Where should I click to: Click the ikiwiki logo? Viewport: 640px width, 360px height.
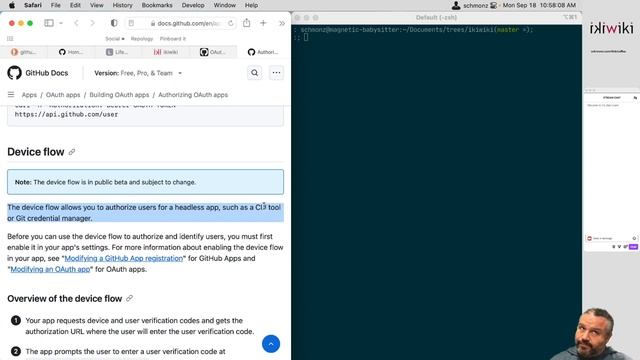611,29
